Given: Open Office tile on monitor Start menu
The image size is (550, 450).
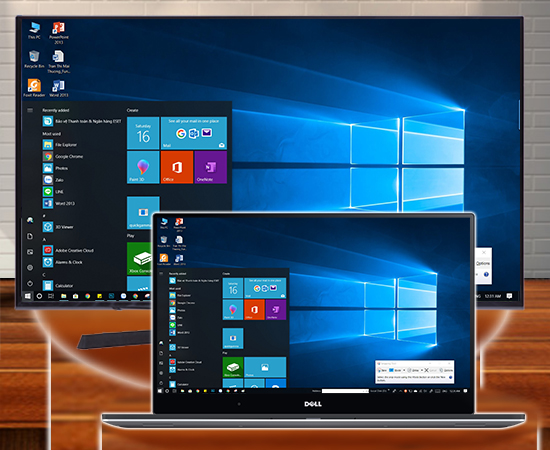Looking at the screenshot, I should 177,167.
